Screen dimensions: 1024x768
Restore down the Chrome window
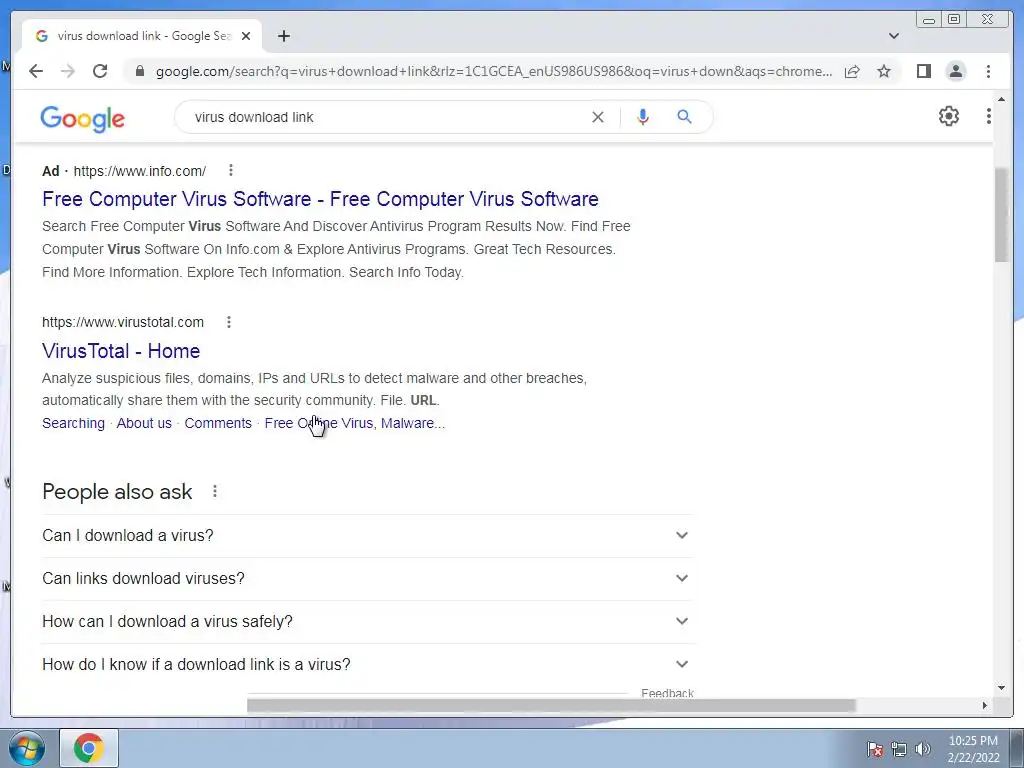[x=954, y=20]
